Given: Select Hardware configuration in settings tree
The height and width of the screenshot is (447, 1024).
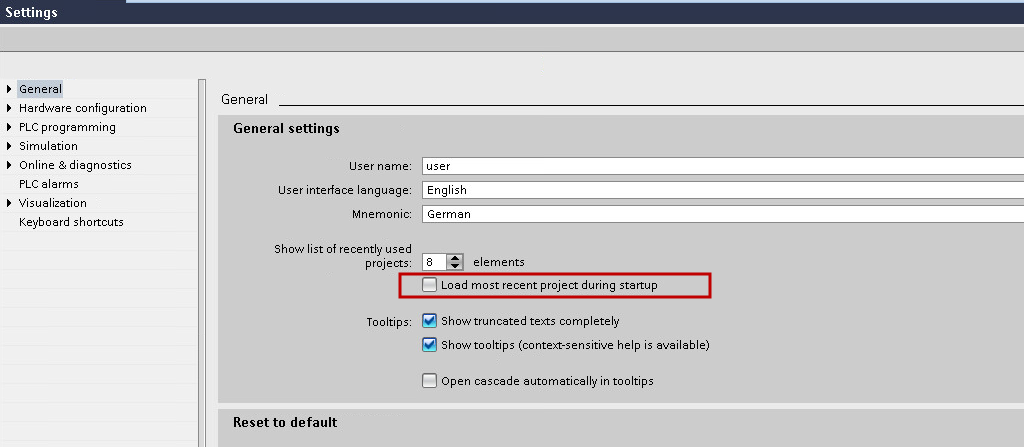Looking at the screenshot, I should pyautogui.click(x=82, y=108).
